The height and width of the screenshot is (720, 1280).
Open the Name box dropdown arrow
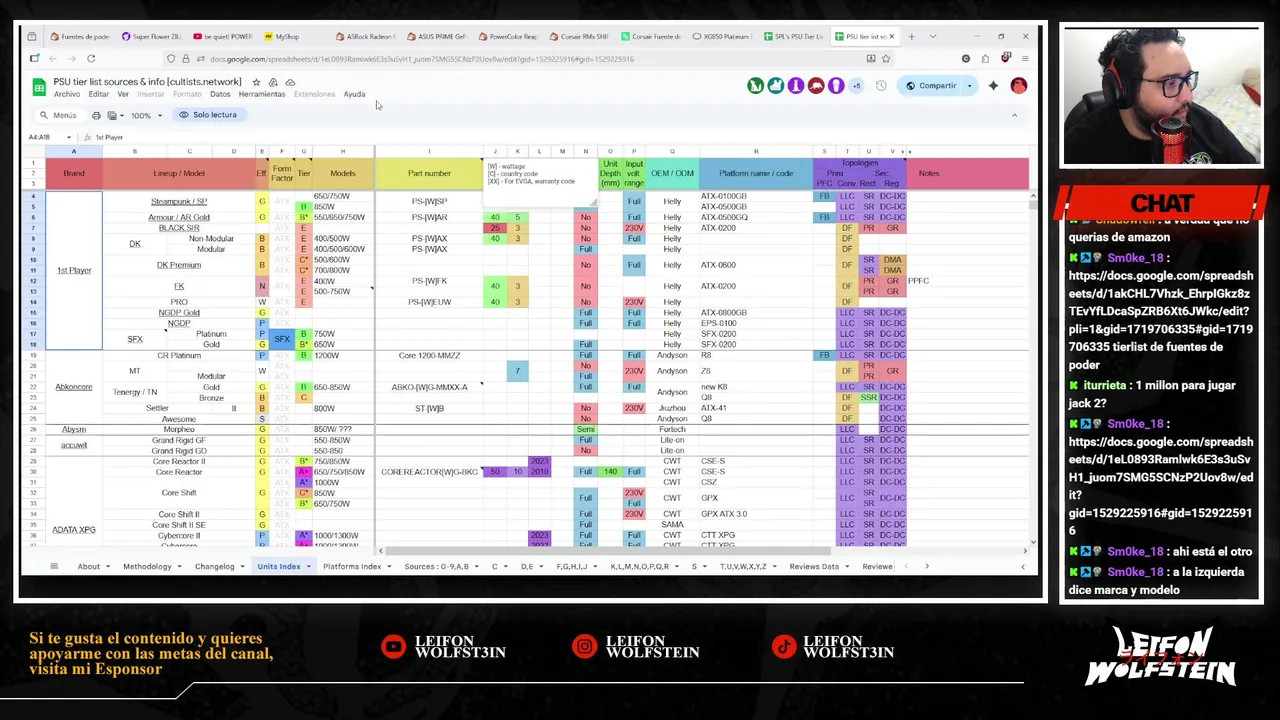68,137
